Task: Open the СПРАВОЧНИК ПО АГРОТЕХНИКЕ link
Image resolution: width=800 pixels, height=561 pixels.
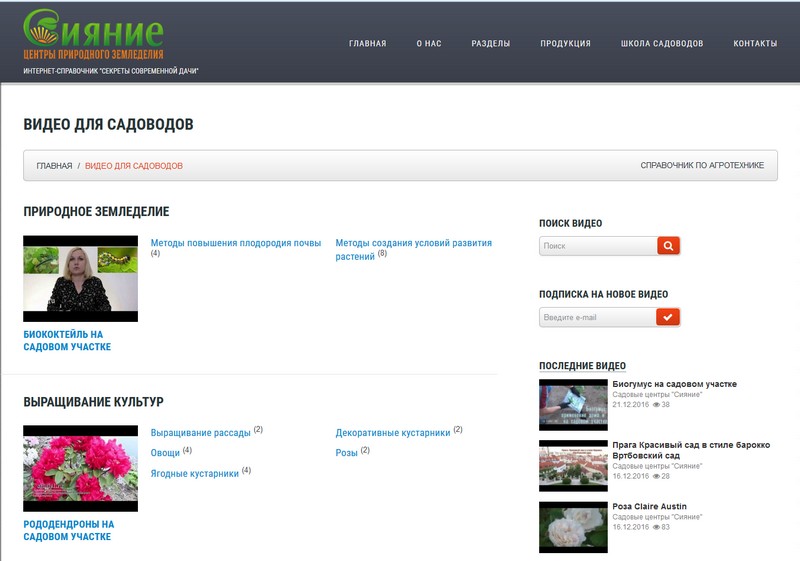Action: pos(702,166)
